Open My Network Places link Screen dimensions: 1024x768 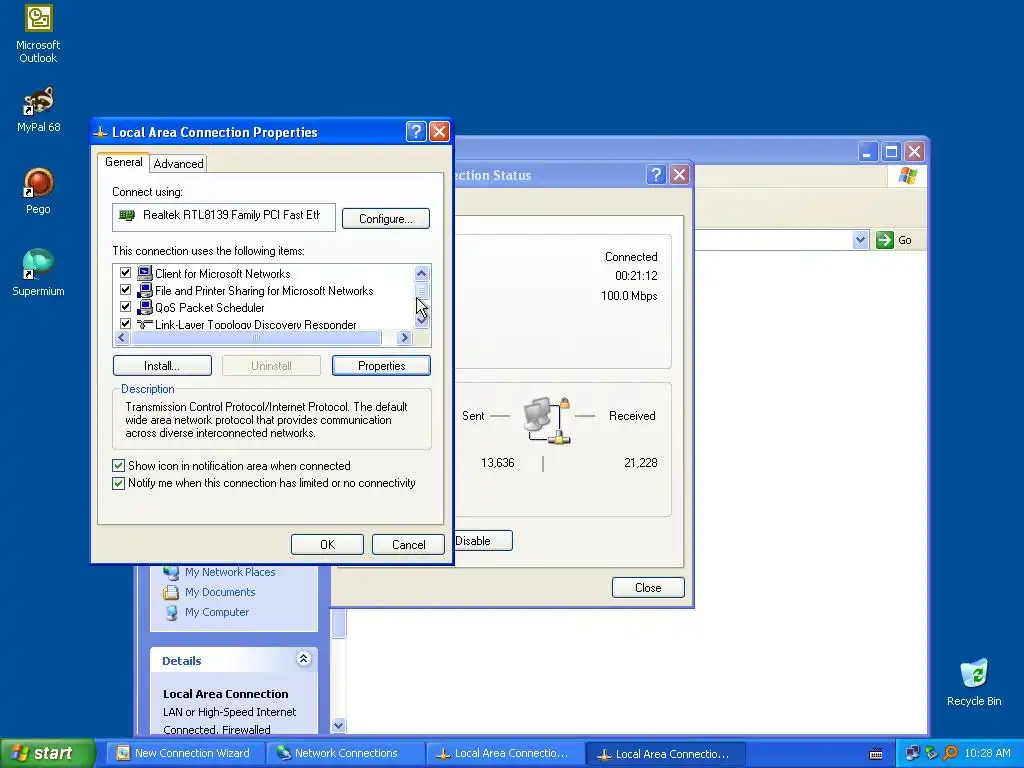point(230,572)
